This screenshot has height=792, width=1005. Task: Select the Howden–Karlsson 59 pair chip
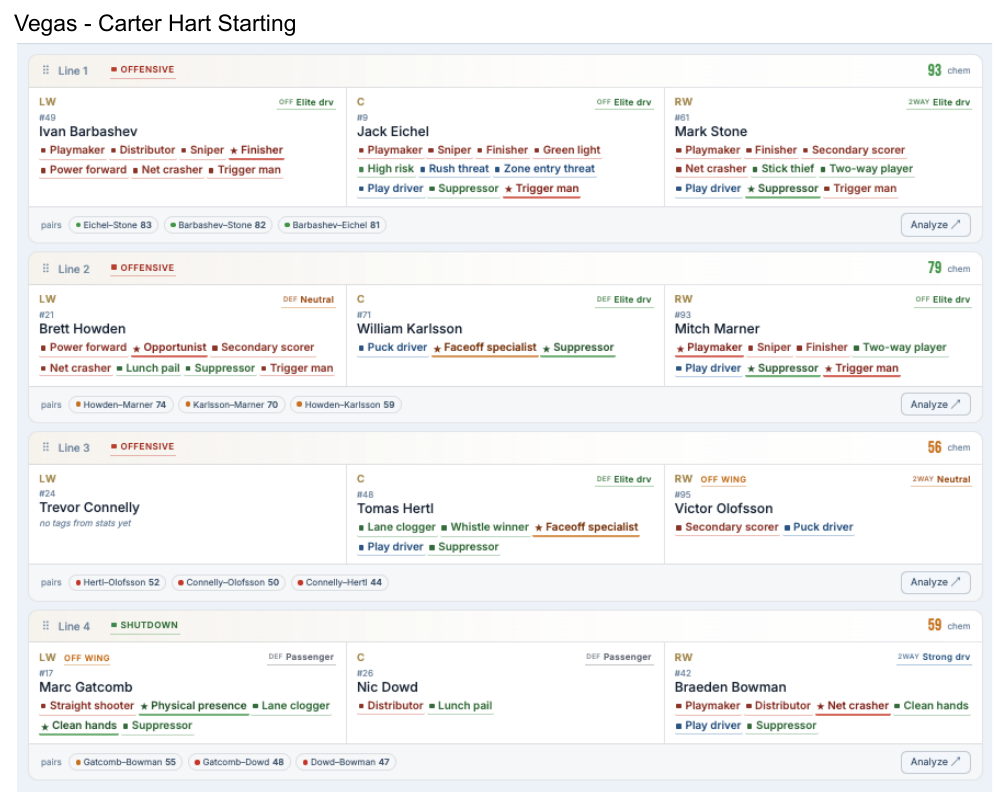[345, 404]
